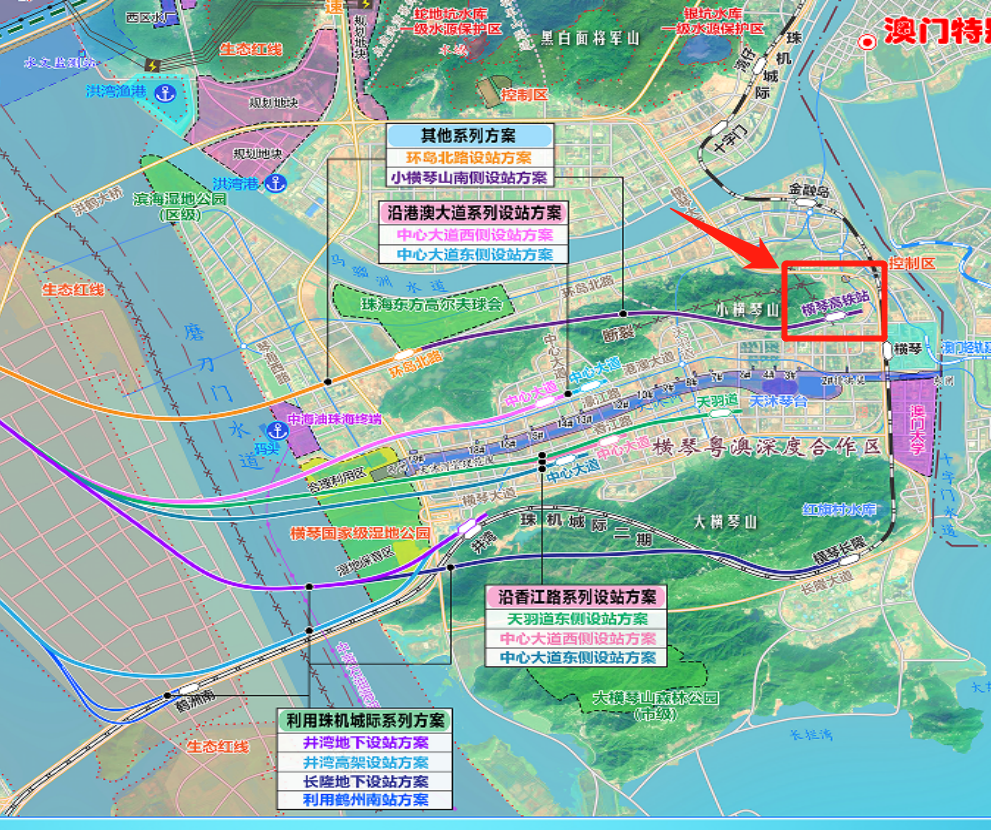Click the red circle marker for 澳门特别
This screenshot has height=830, width=991.
point(867,41)
